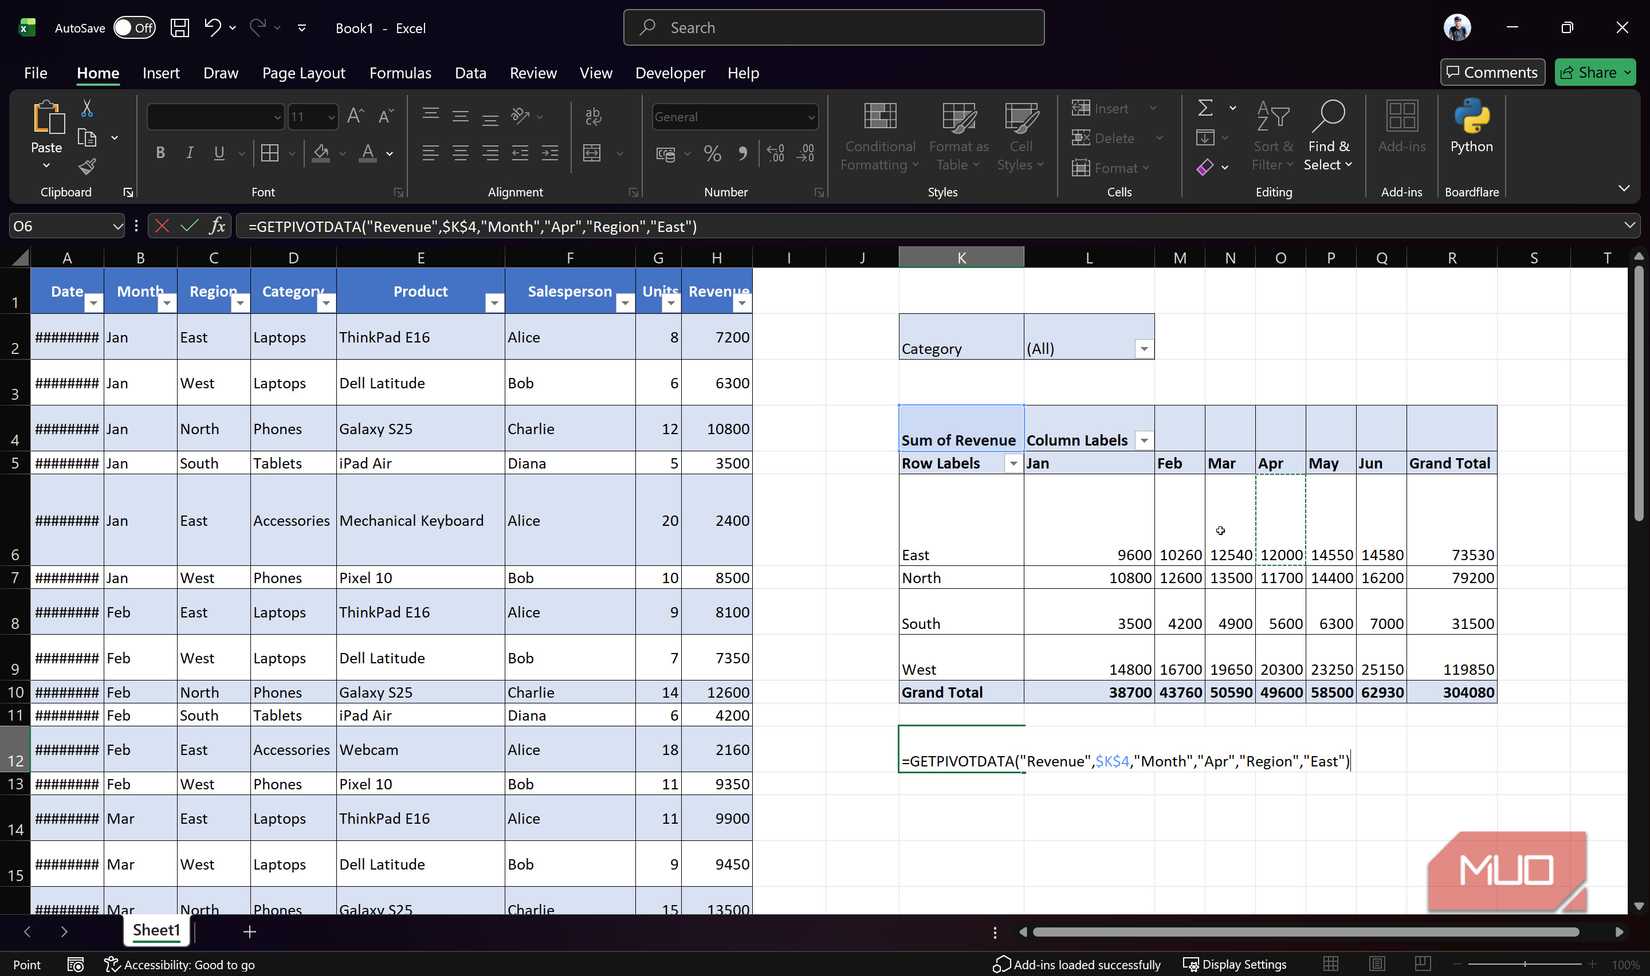Switch to Developer tab
The image size is (1650, 976).
coord(670,73)
